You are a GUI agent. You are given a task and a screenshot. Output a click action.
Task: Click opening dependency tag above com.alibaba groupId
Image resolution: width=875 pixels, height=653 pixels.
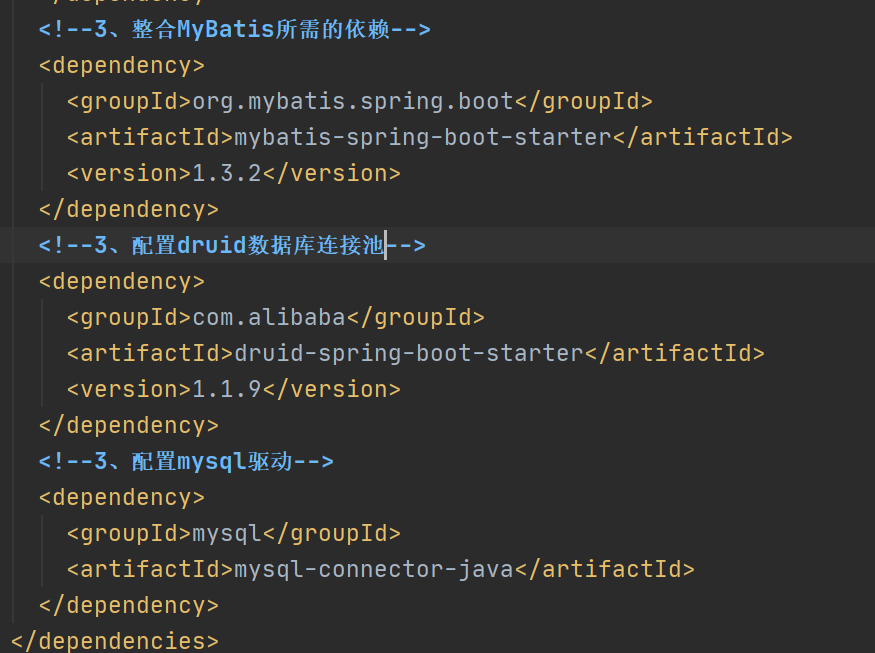122,281
